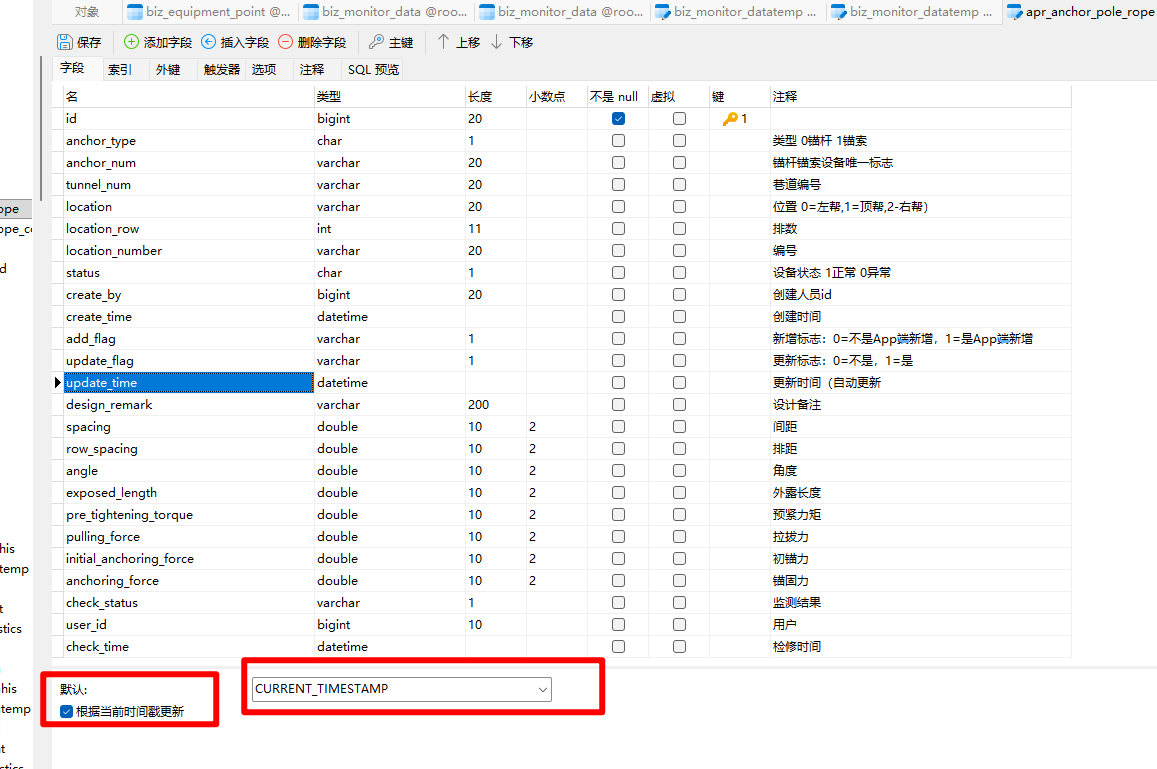Select the update_flag field name
This screenshot has width=1157, height=769.
(x=100, y=361)
